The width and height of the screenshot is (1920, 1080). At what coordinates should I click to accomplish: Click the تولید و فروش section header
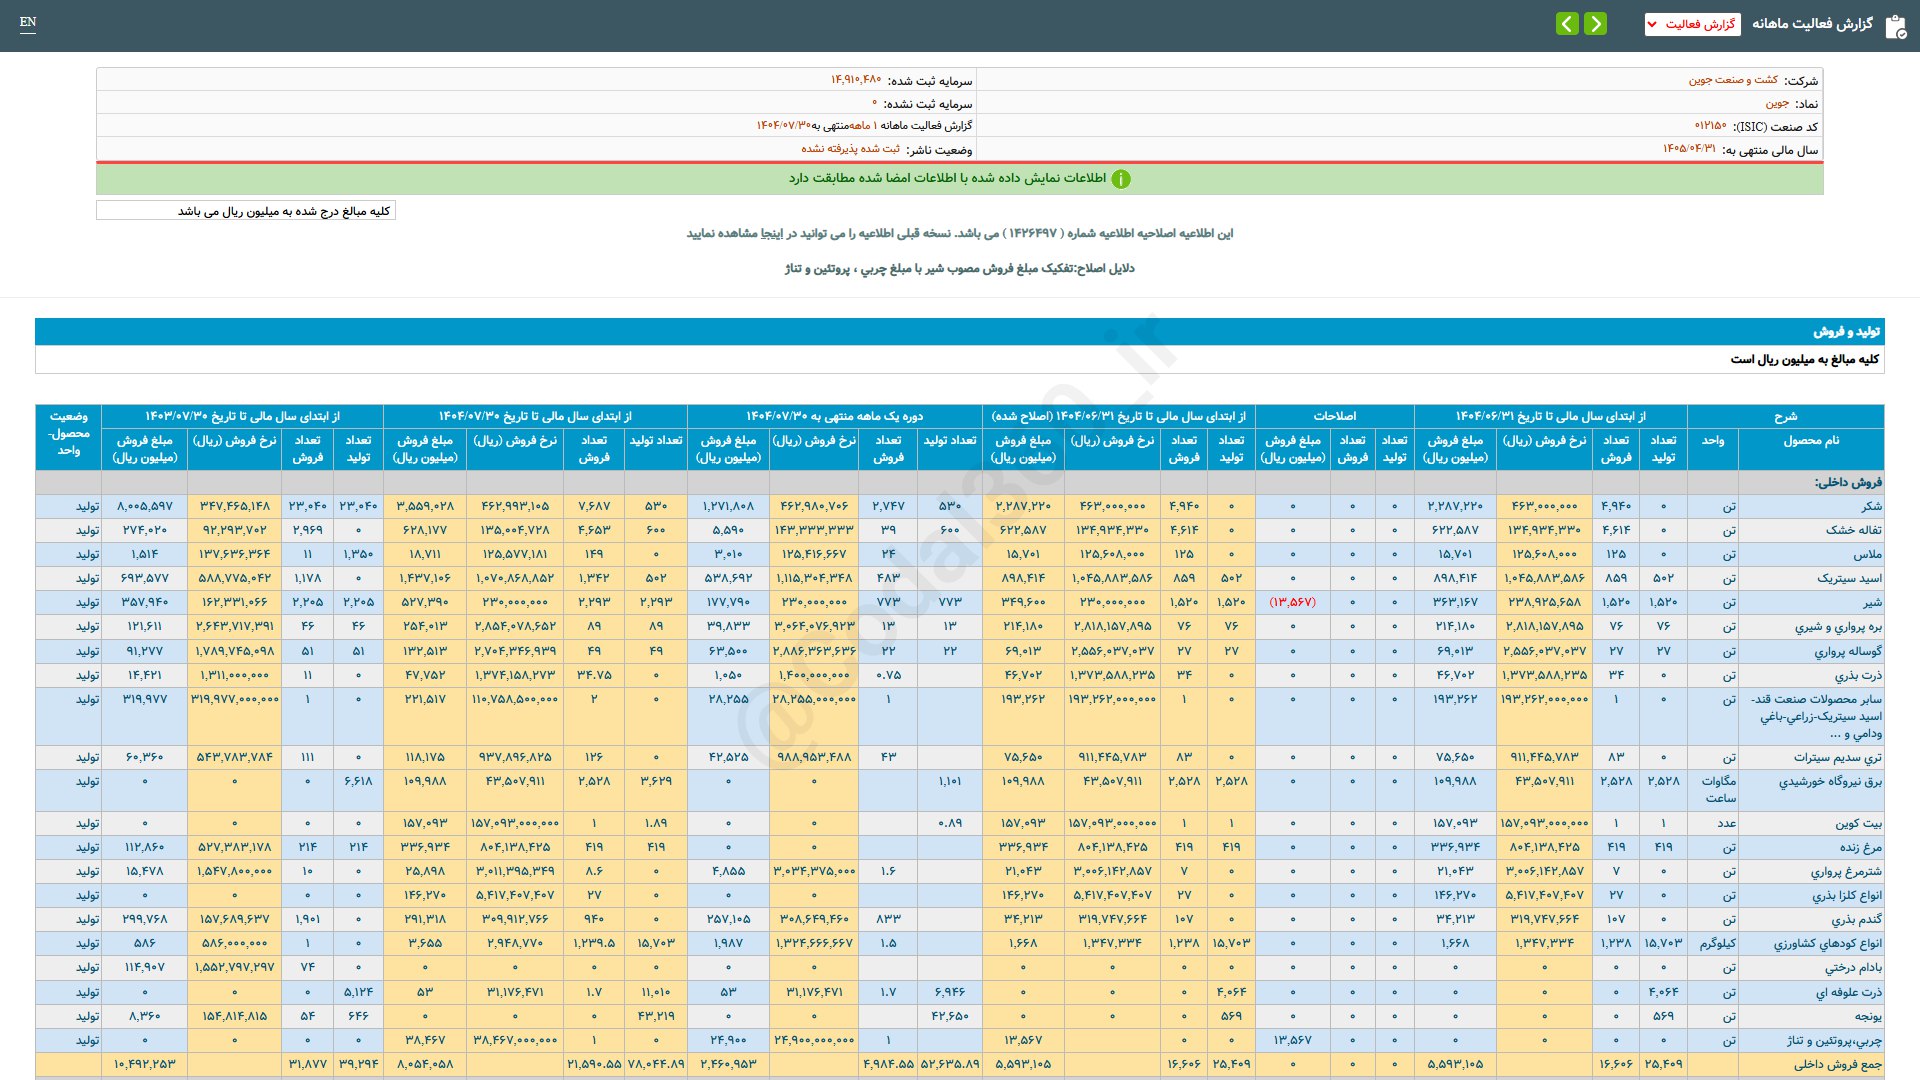pos(1846,331)
